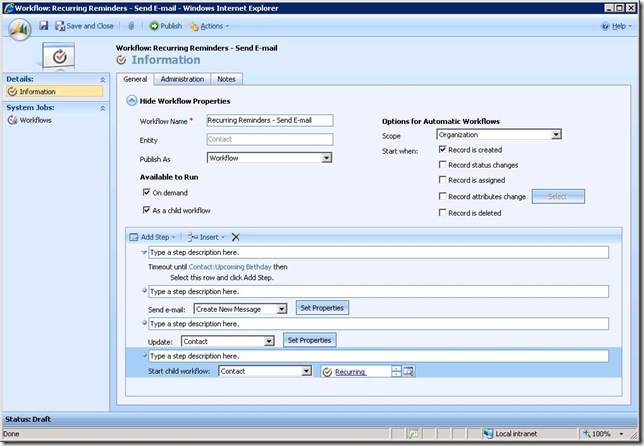This screenshot has width=644, height=446.
Task: Toggle the As a child workflow checkbox
Action: tap(146, 210)
